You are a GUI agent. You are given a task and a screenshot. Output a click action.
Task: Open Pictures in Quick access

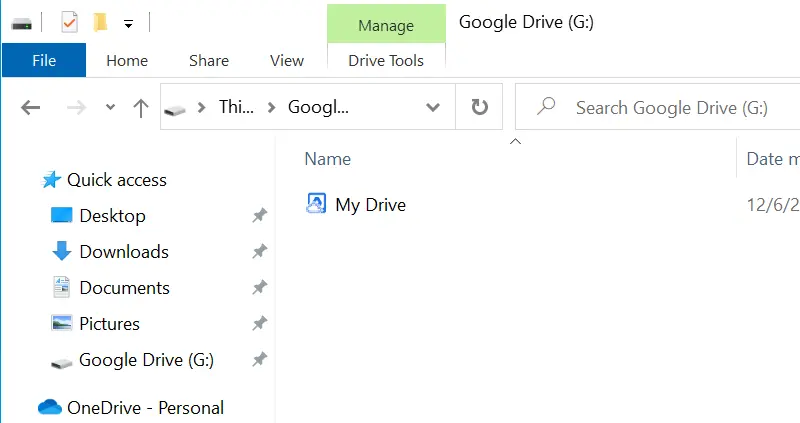(109, 324)
